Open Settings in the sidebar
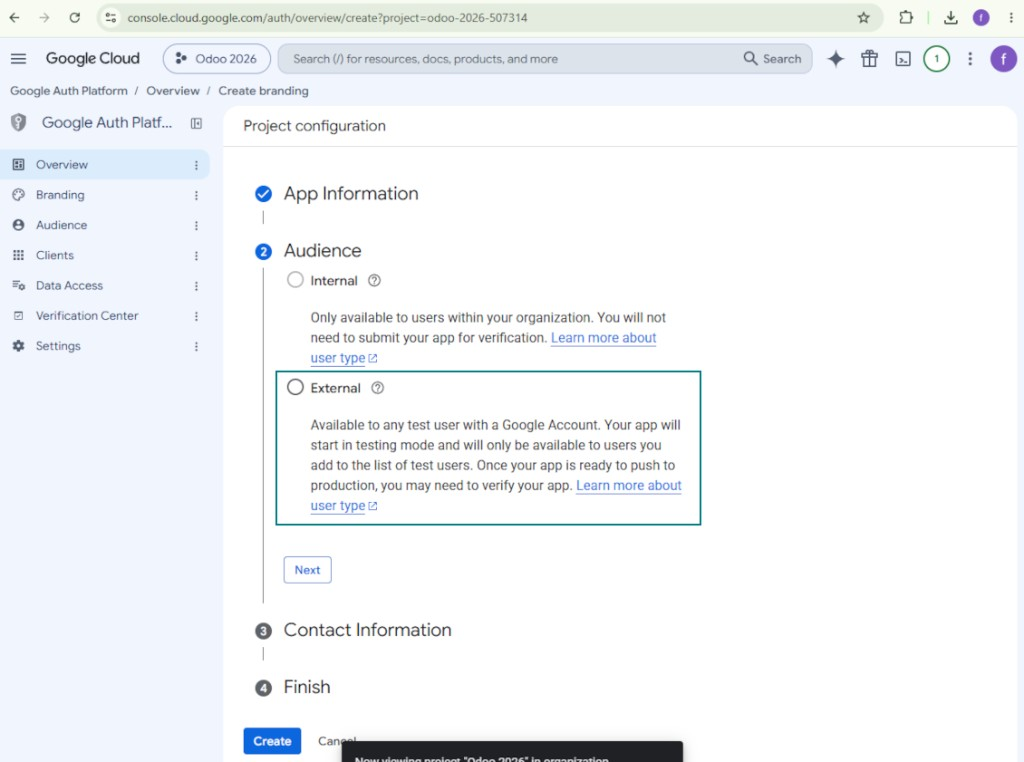This screenshot has width=1024, height=762. click(104, 346)
